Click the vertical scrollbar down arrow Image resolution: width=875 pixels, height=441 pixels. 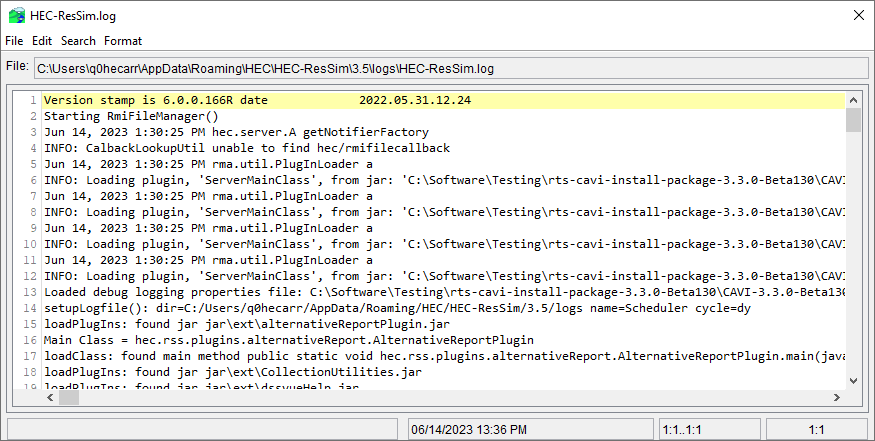tap(853, 381)
